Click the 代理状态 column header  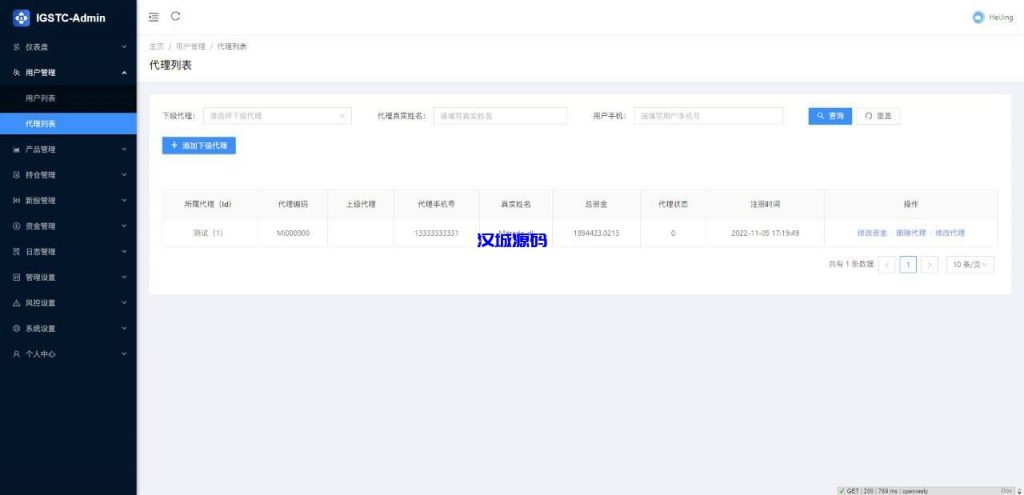[x=673, y=204]
